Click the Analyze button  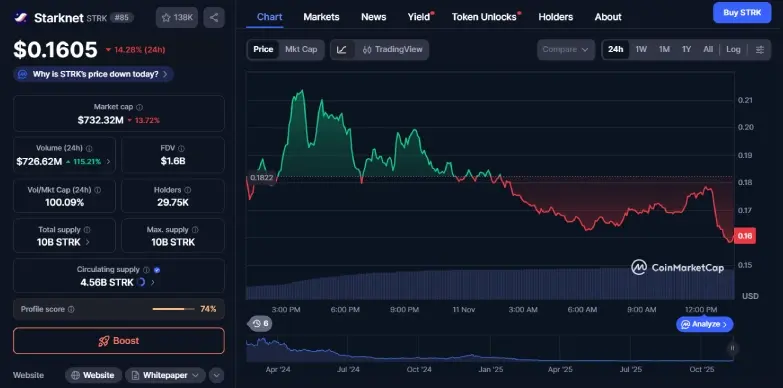[x=705, y=324]
